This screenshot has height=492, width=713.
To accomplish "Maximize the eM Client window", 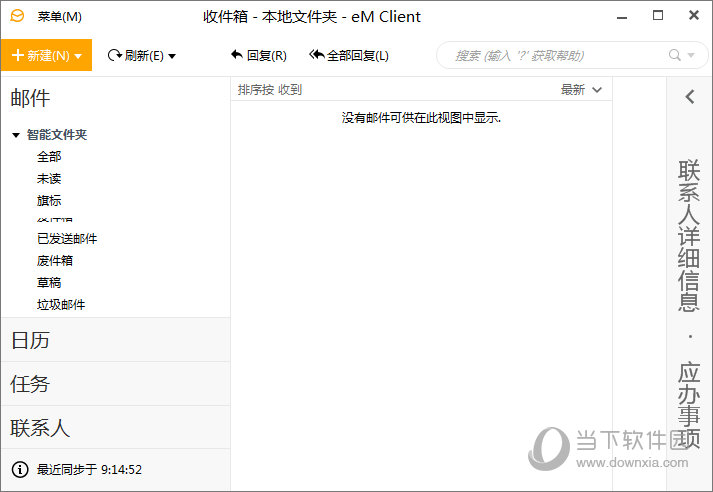I will pyautogui.click(x=658, y=15).
